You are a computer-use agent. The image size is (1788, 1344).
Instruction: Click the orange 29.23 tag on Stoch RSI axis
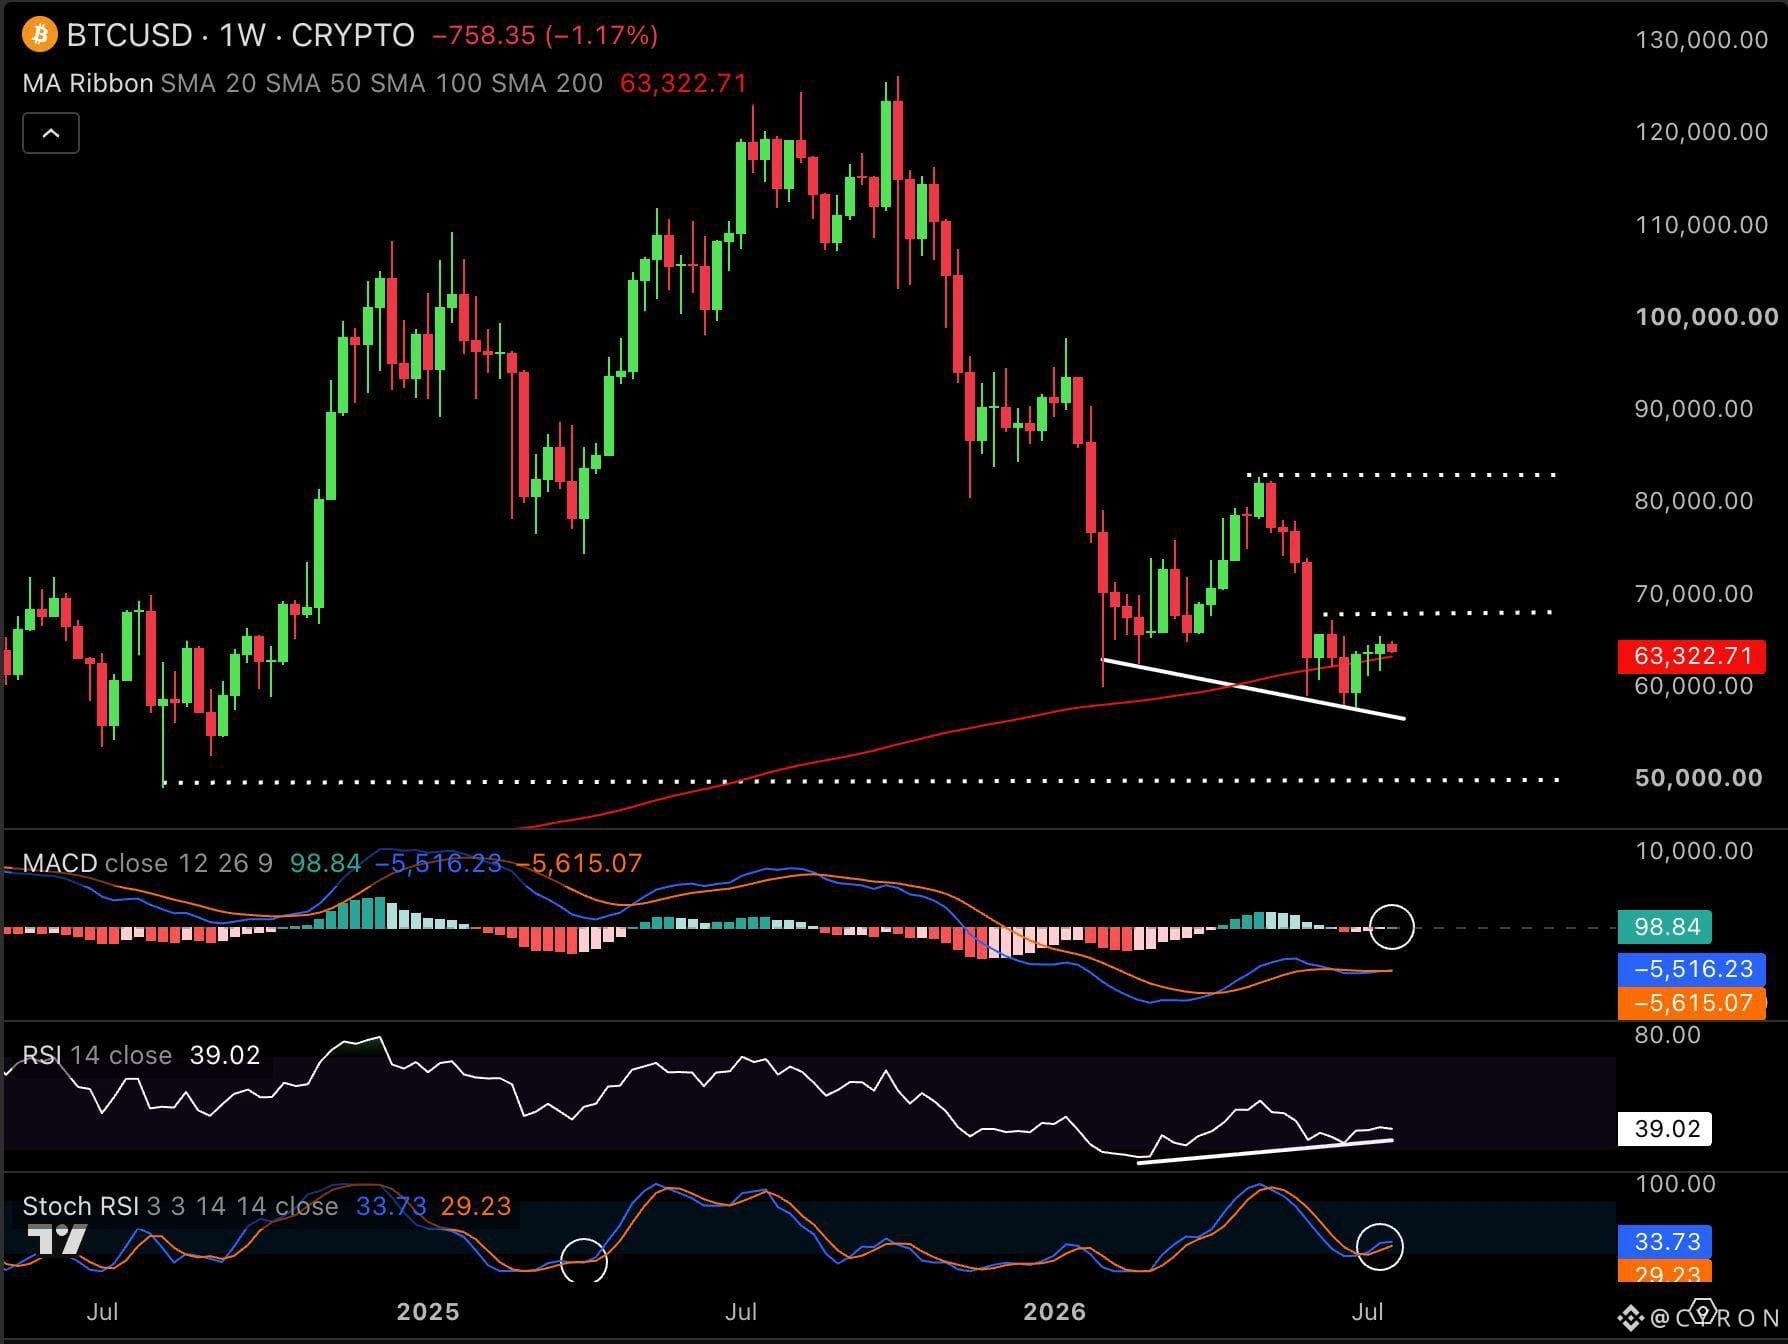coord(1665,1273)
